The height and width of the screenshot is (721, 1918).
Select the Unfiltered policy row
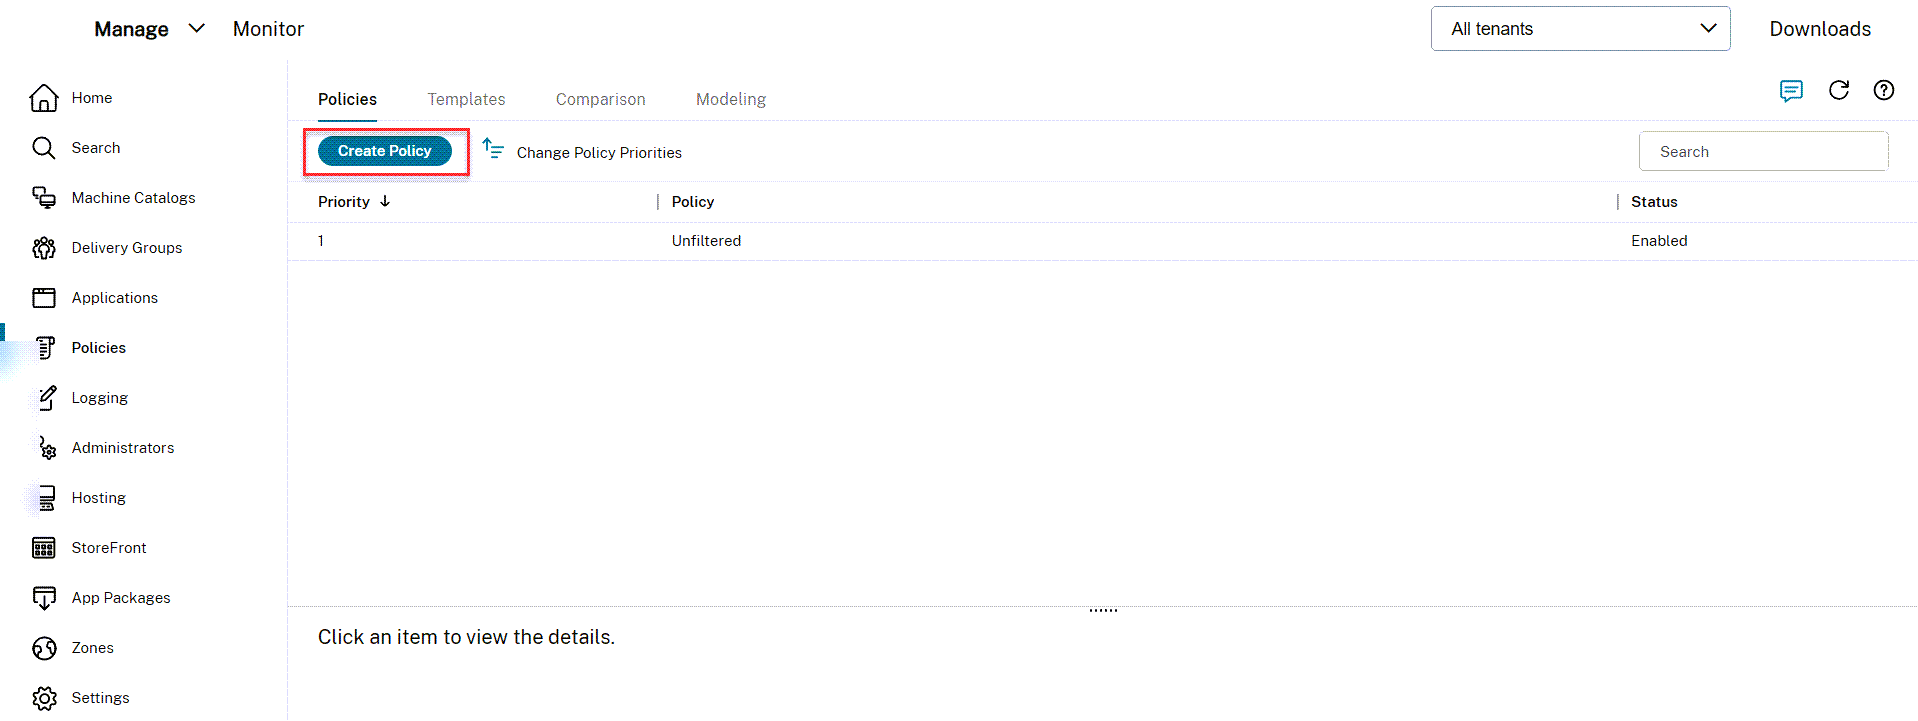1102,241
